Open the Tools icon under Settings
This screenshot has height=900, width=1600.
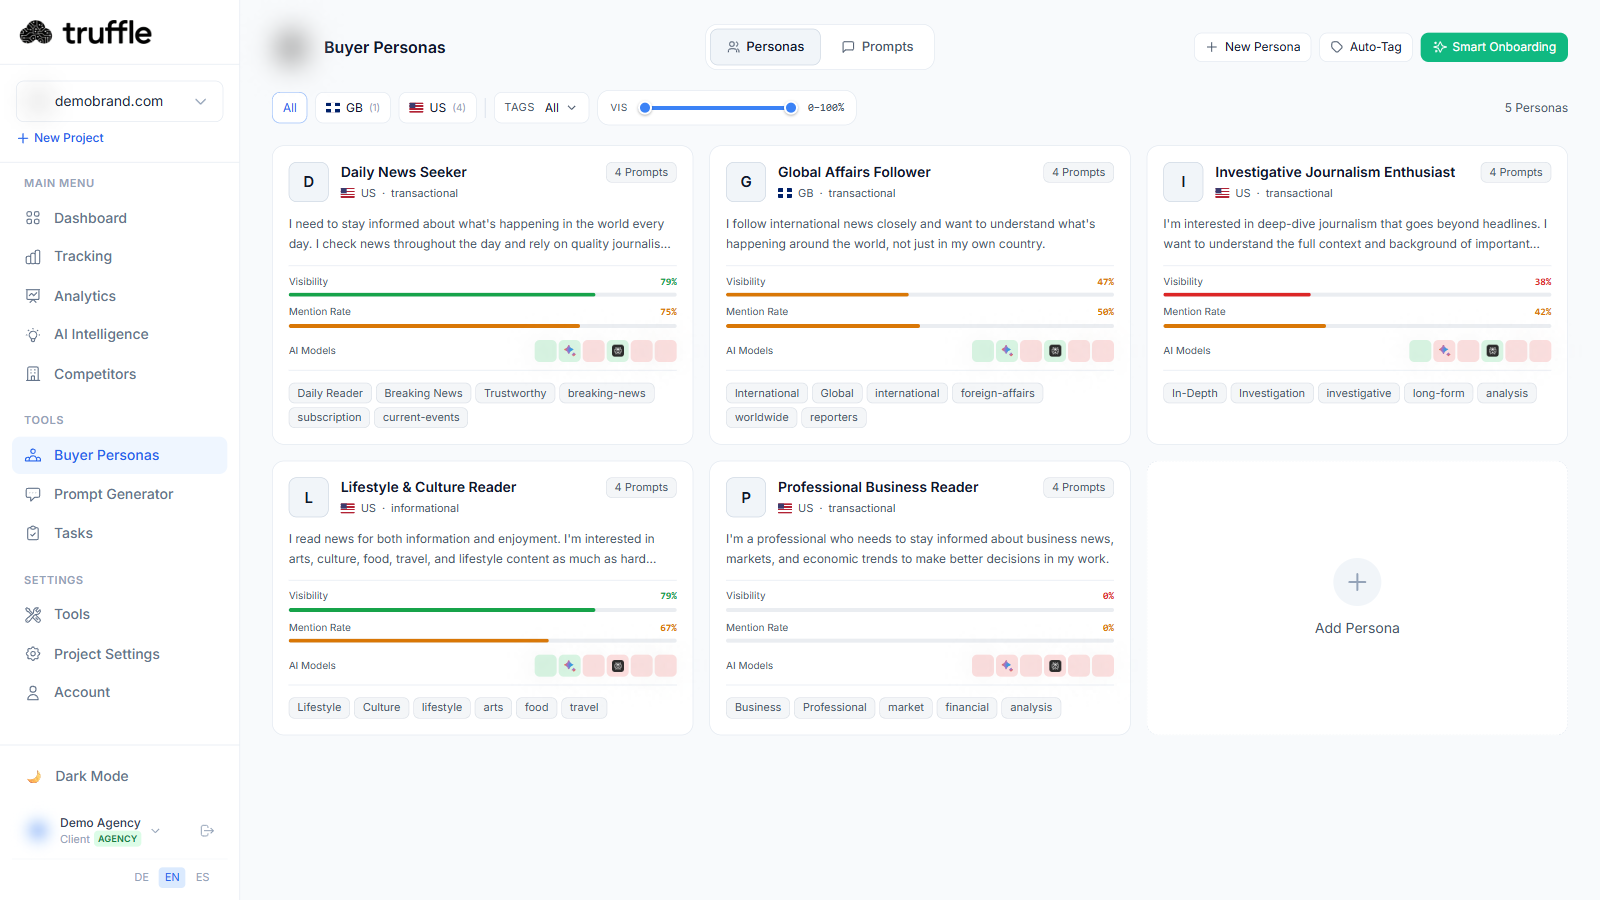pyautogui.click(x=33, y=614)
